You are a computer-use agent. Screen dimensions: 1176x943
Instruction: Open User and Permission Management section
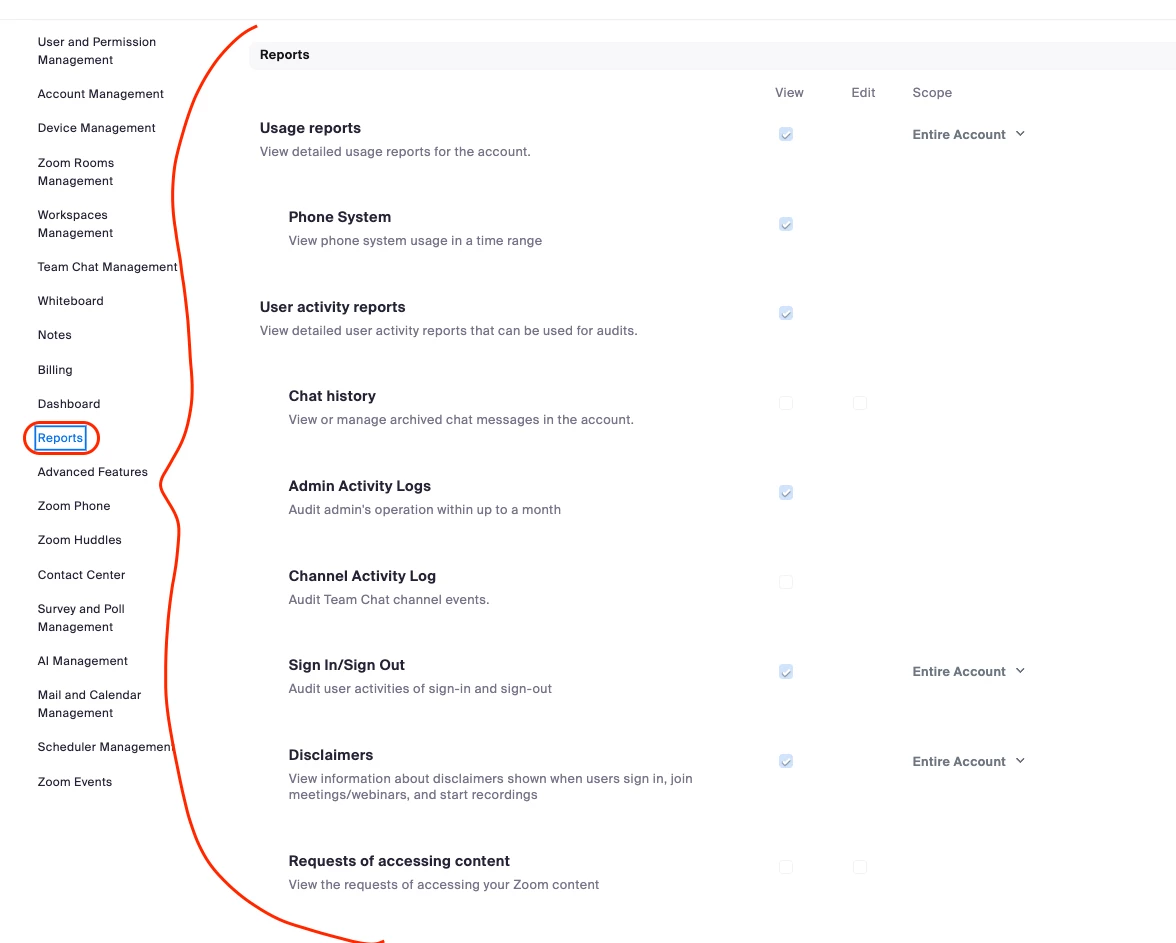pyautogui.click(x=97, y=51)
